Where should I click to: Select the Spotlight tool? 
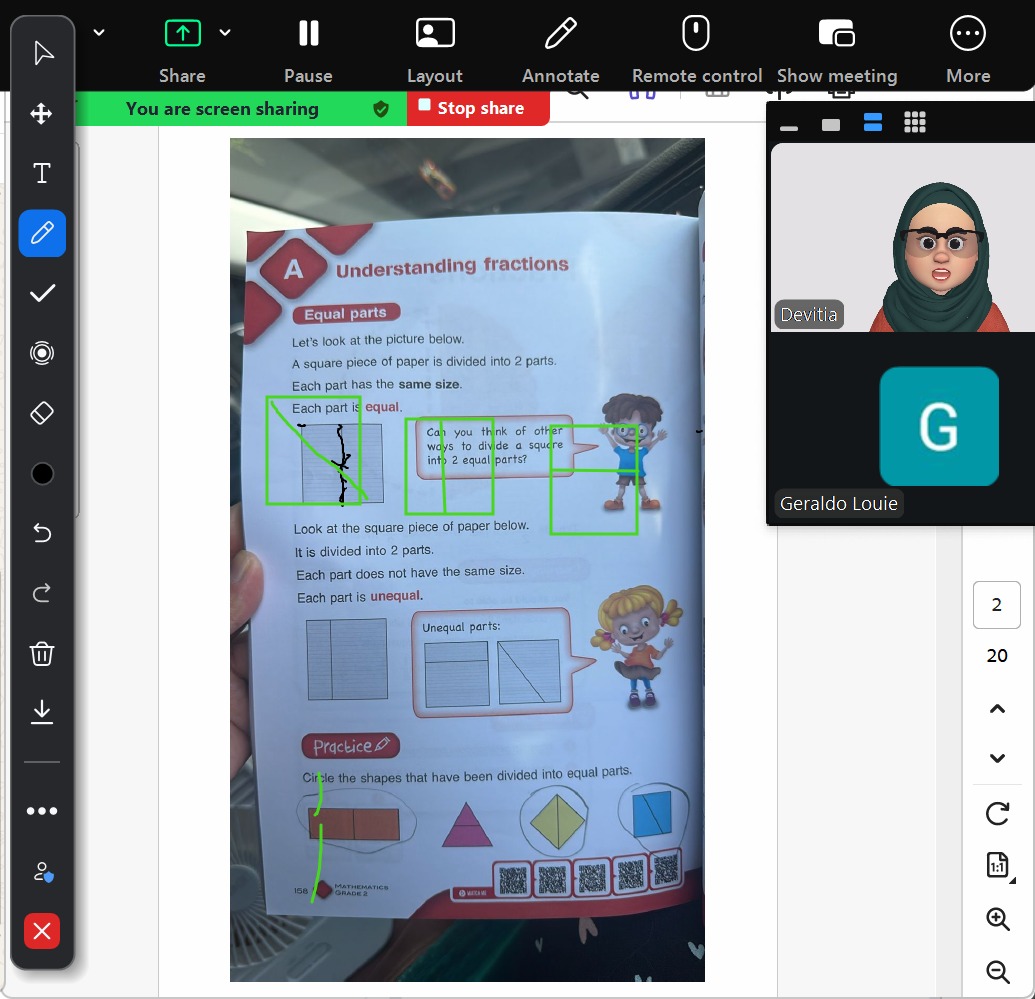[42, 353]
